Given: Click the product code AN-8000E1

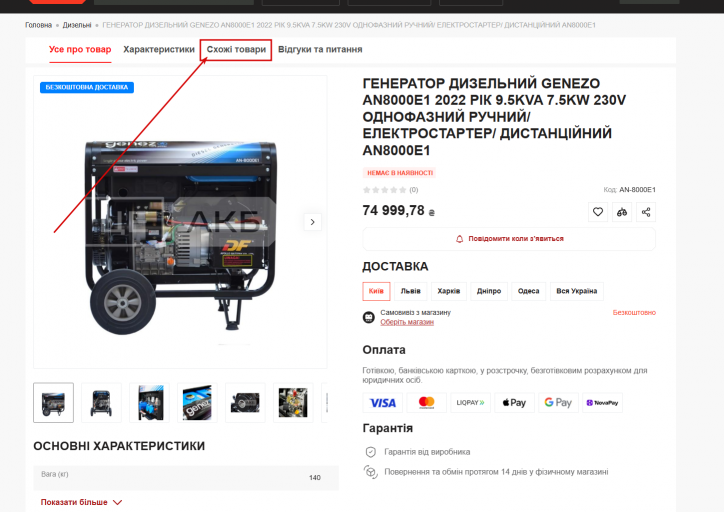Looking at the screenshot, I should pos(637,190).
